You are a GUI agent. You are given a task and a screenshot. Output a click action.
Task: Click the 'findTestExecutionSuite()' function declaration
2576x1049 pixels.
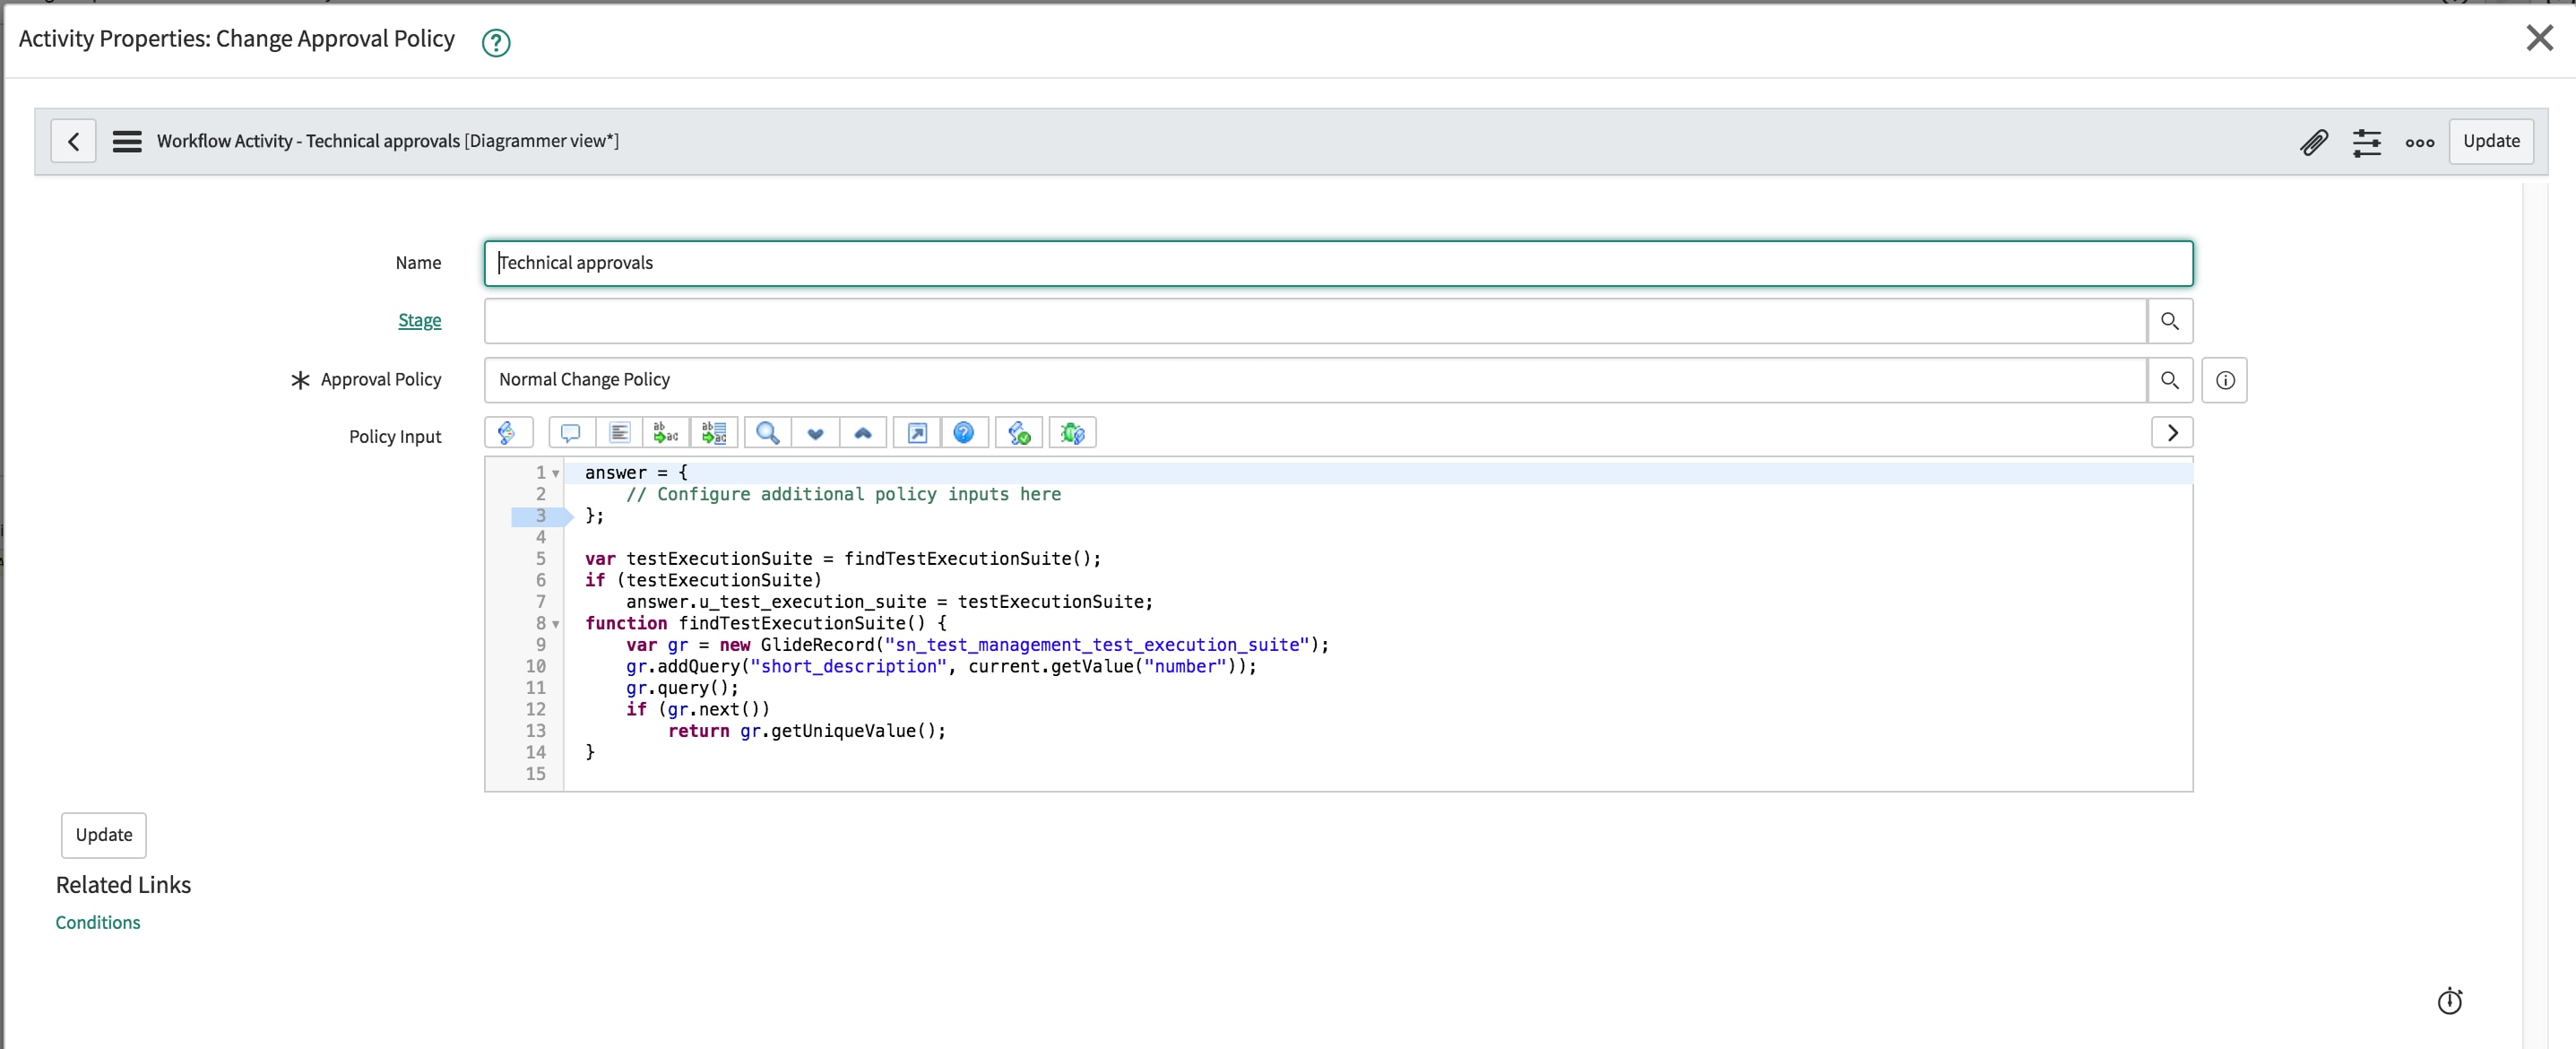click(x=765, y=623)
